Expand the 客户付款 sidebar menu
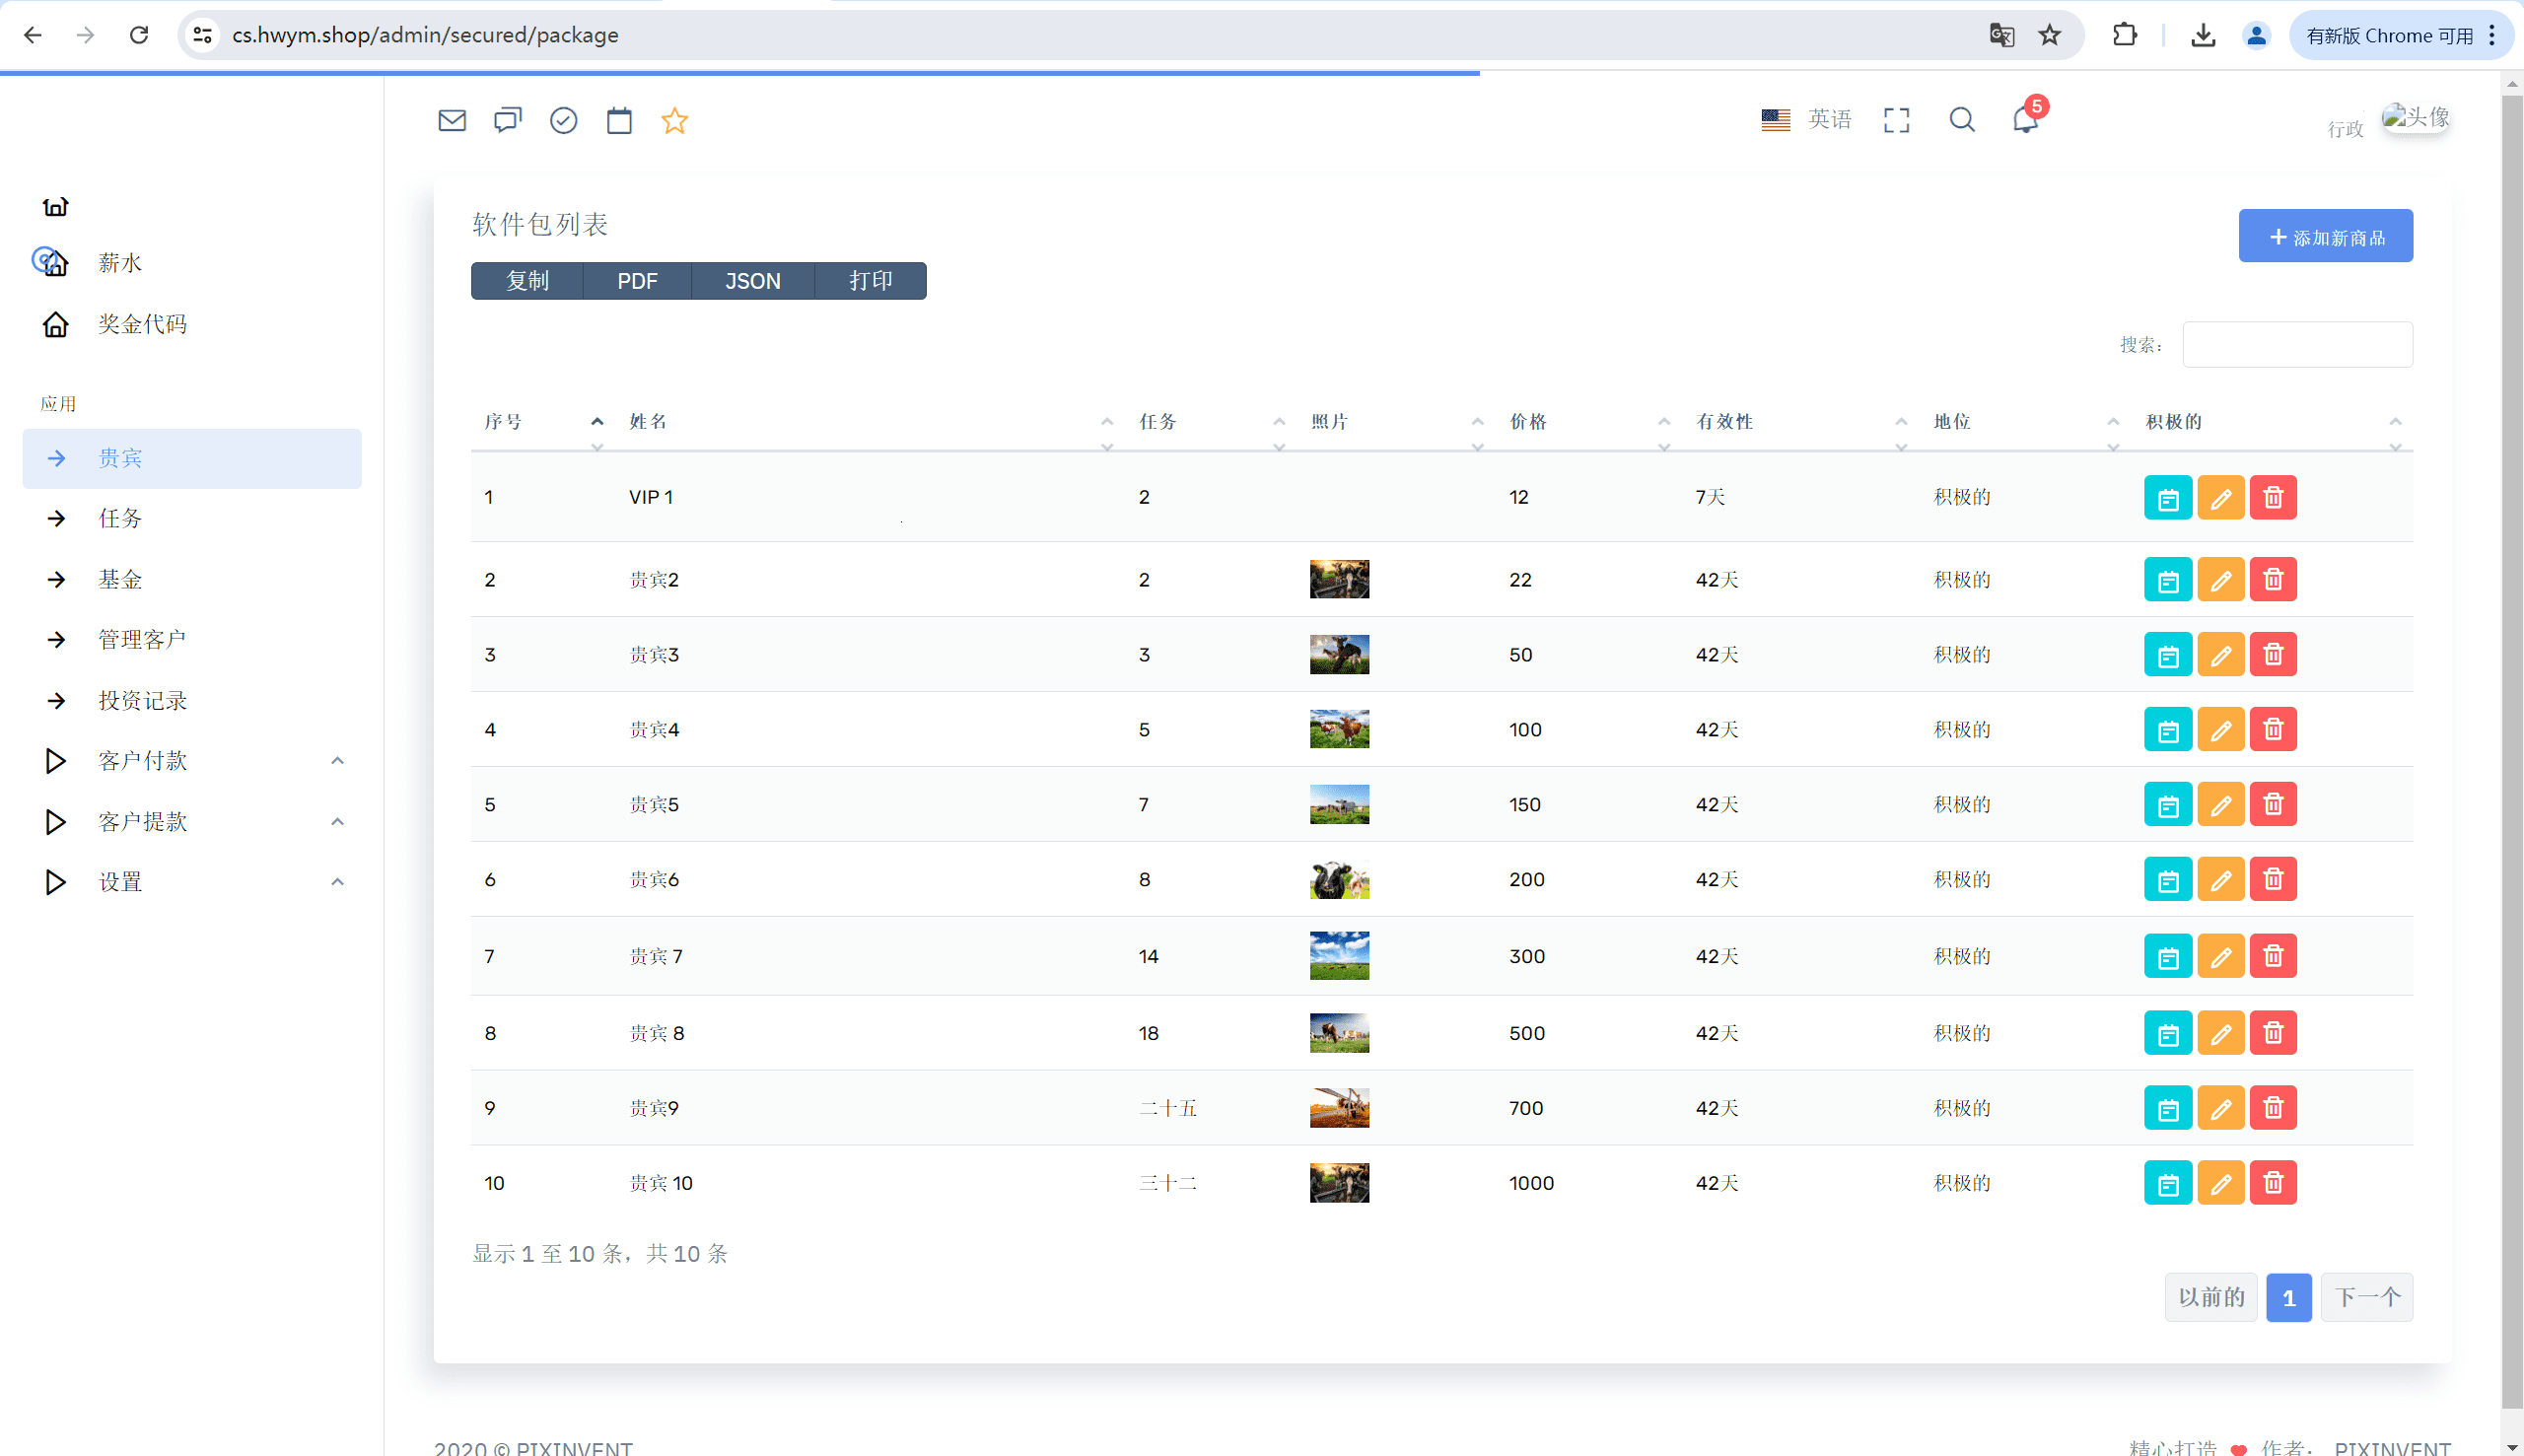This screenshot has width=2524, height=1456. pos(142,761)
